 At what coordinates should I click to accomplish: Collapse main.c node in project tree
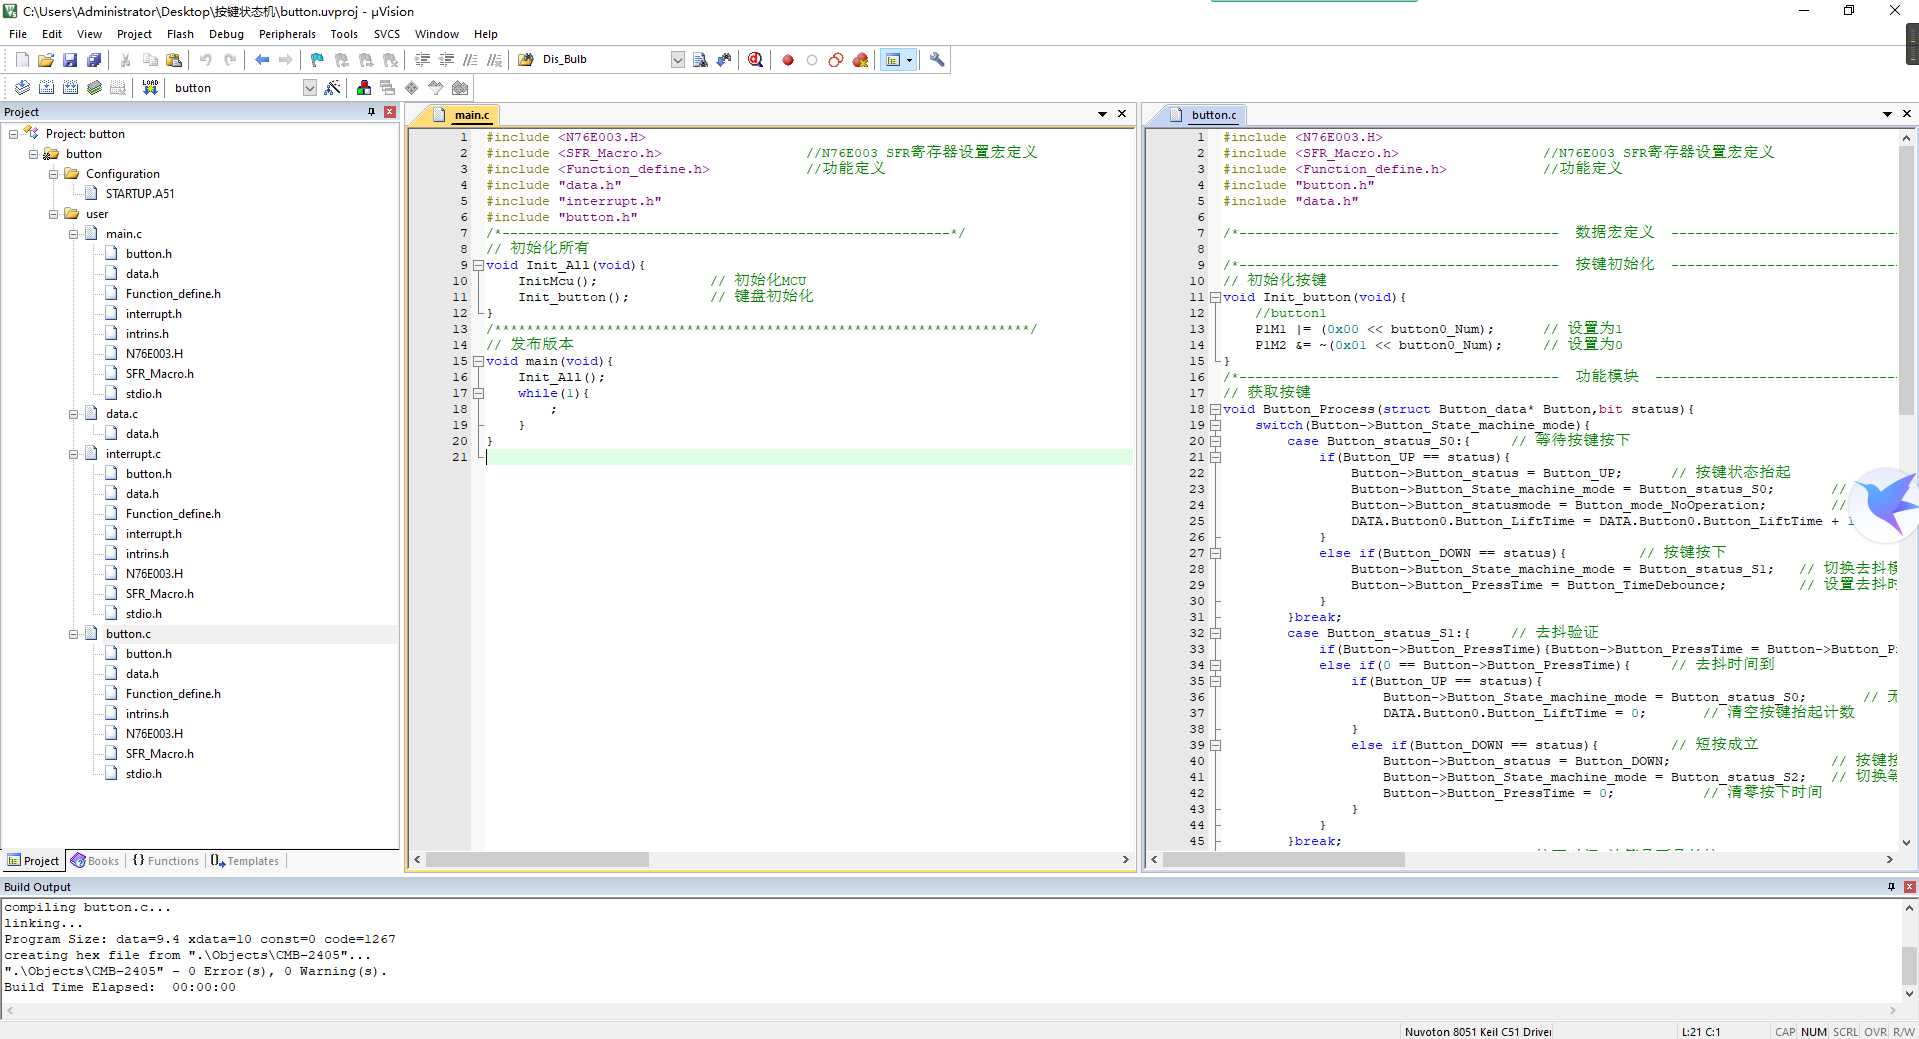coord(73,234)
